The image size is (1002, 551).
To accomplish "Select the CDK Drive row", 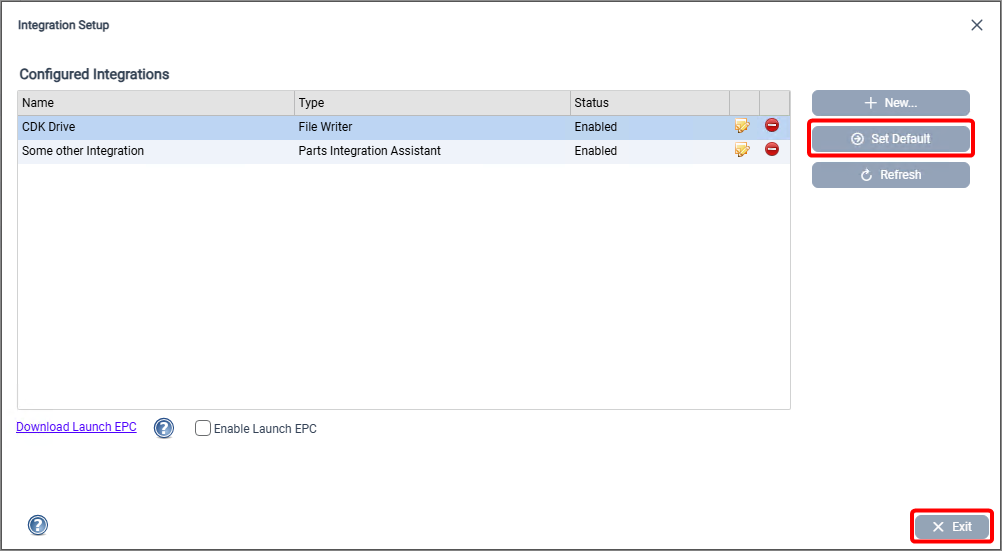I will pyautogui.click(x=404, y=127).
